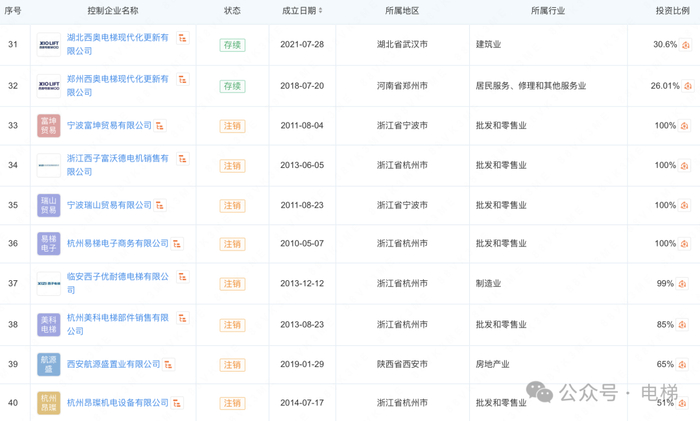Open structure chart icon beside 杭州美科电梯部件销售有限公司

coord(183,318)
